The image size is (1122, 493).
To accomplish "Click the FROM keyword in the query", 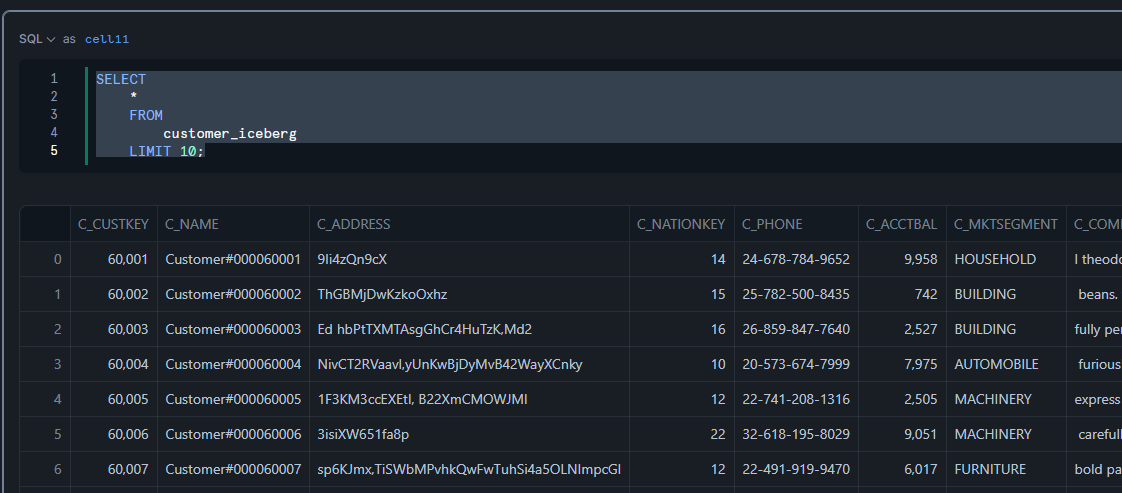I will click(x=146, y=115).
